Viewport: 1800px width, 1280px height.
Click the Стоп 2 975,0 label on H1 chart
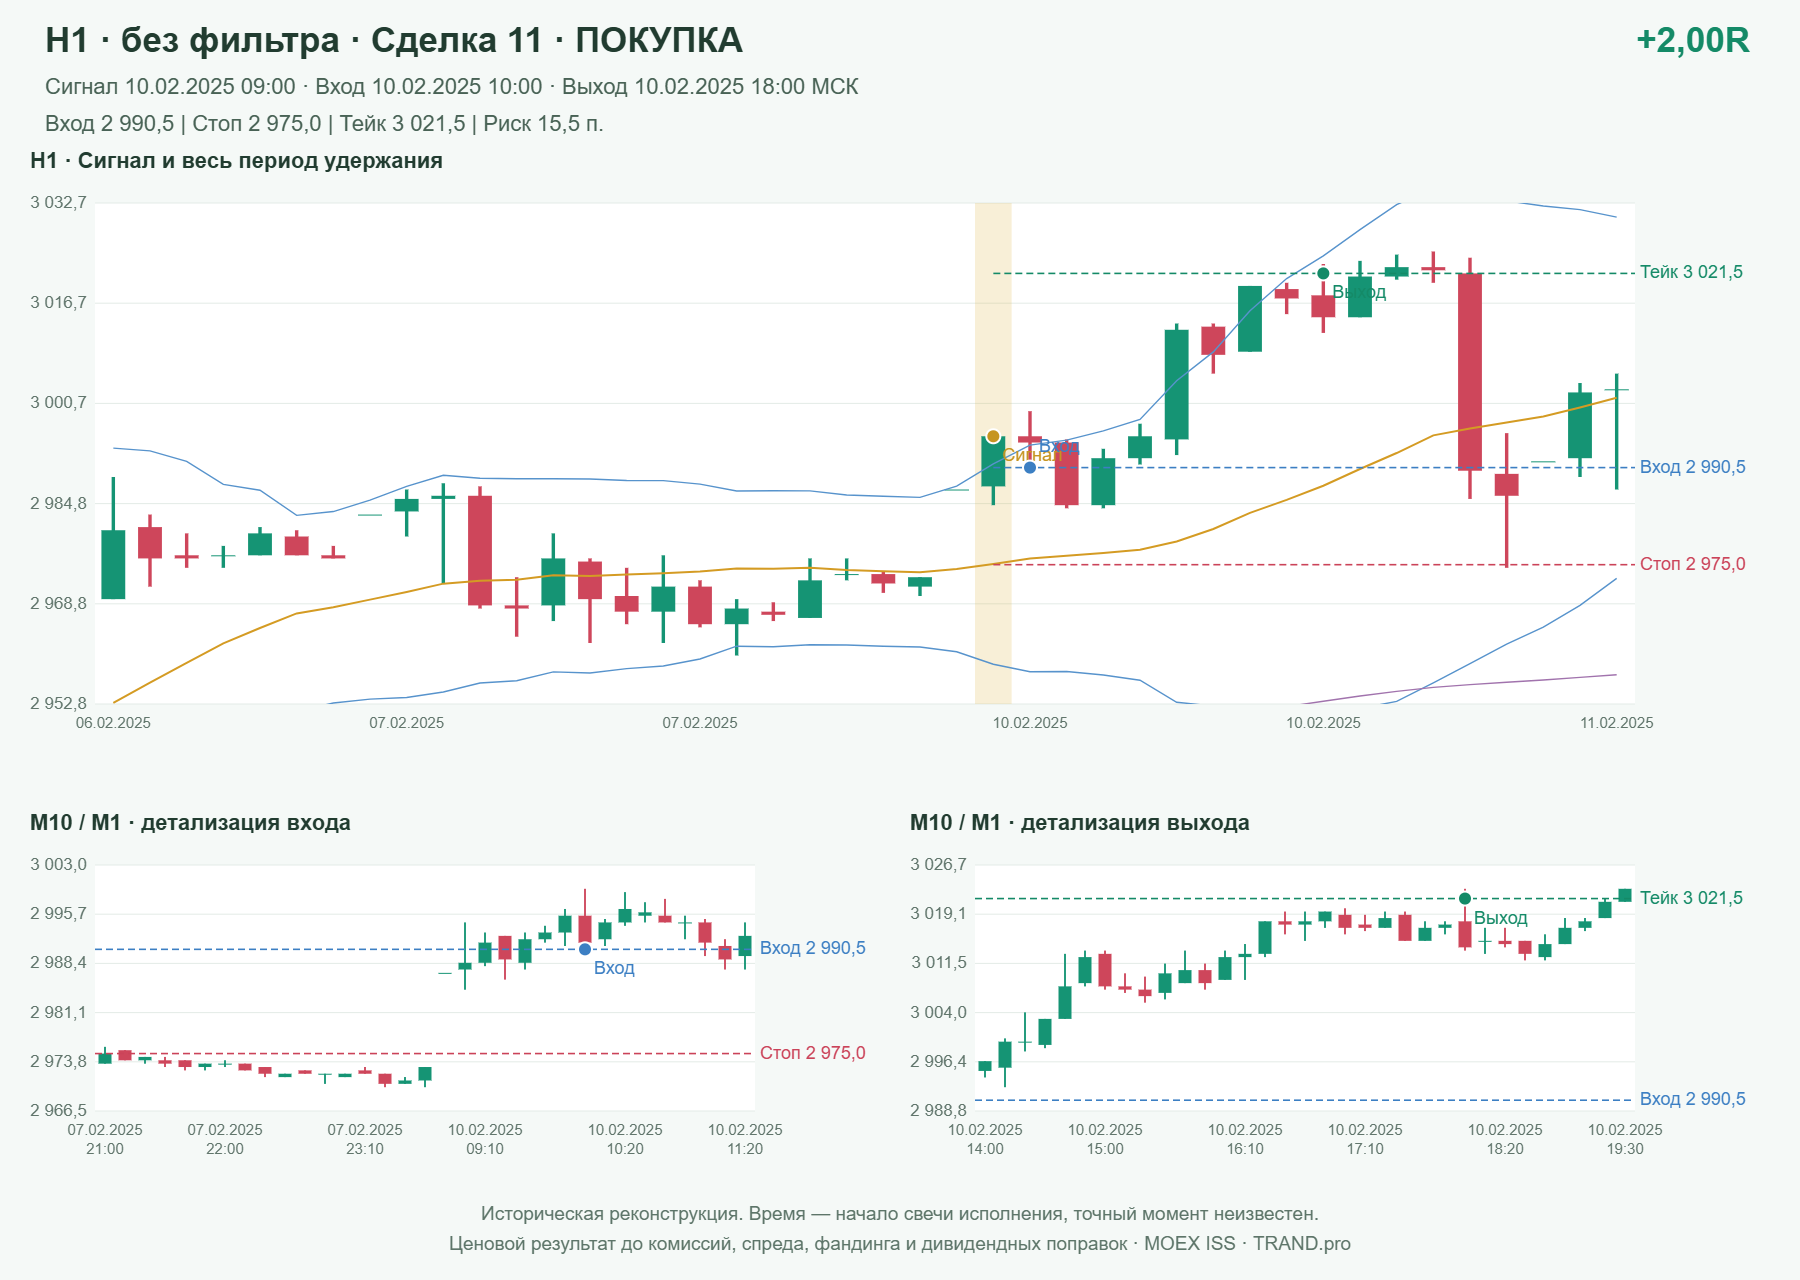(1692, 564)
